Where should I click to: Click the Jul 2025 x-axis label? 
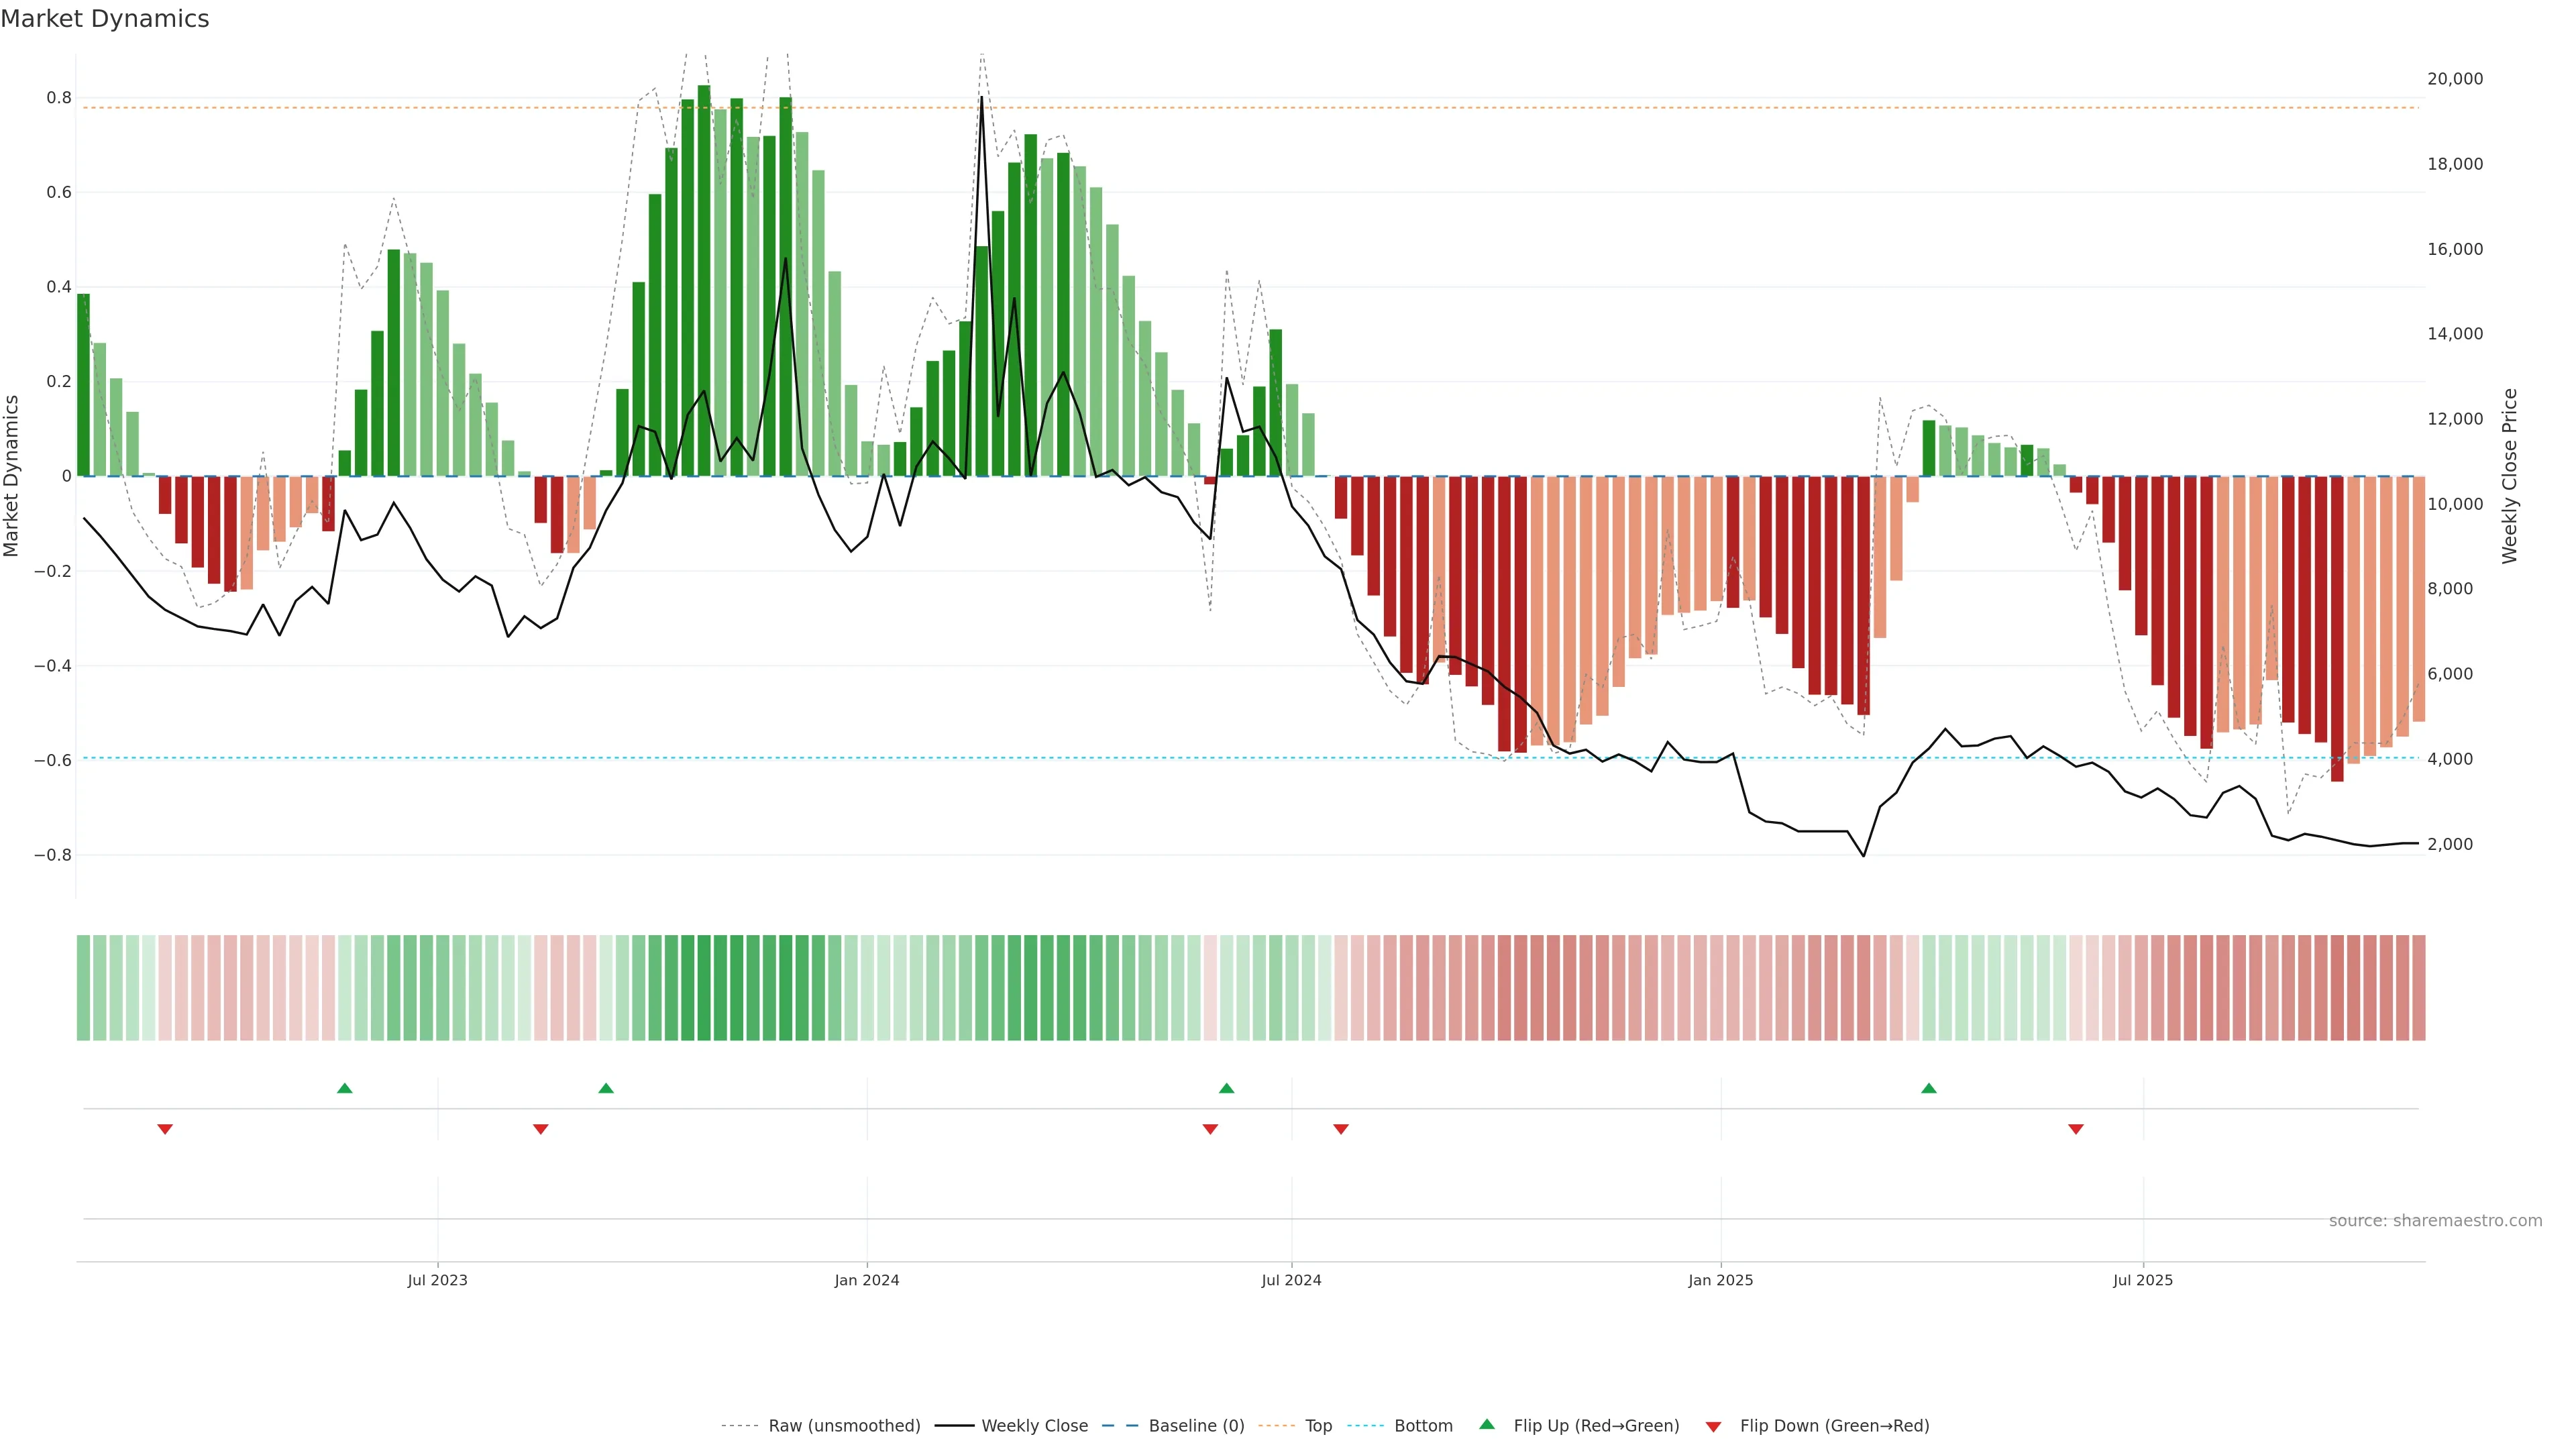(x=2143, y=1280)
